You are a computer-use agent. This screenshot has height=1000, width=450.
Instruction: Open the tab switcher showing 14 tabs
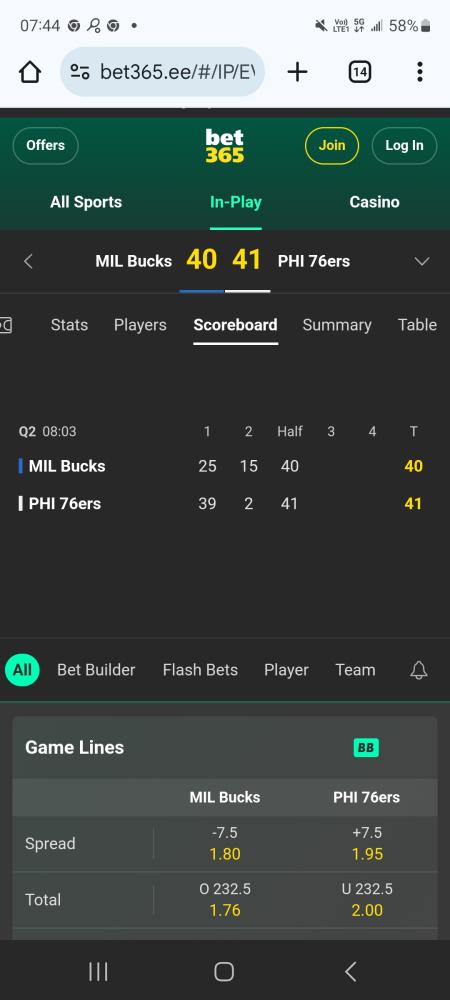tap(359, 72)
